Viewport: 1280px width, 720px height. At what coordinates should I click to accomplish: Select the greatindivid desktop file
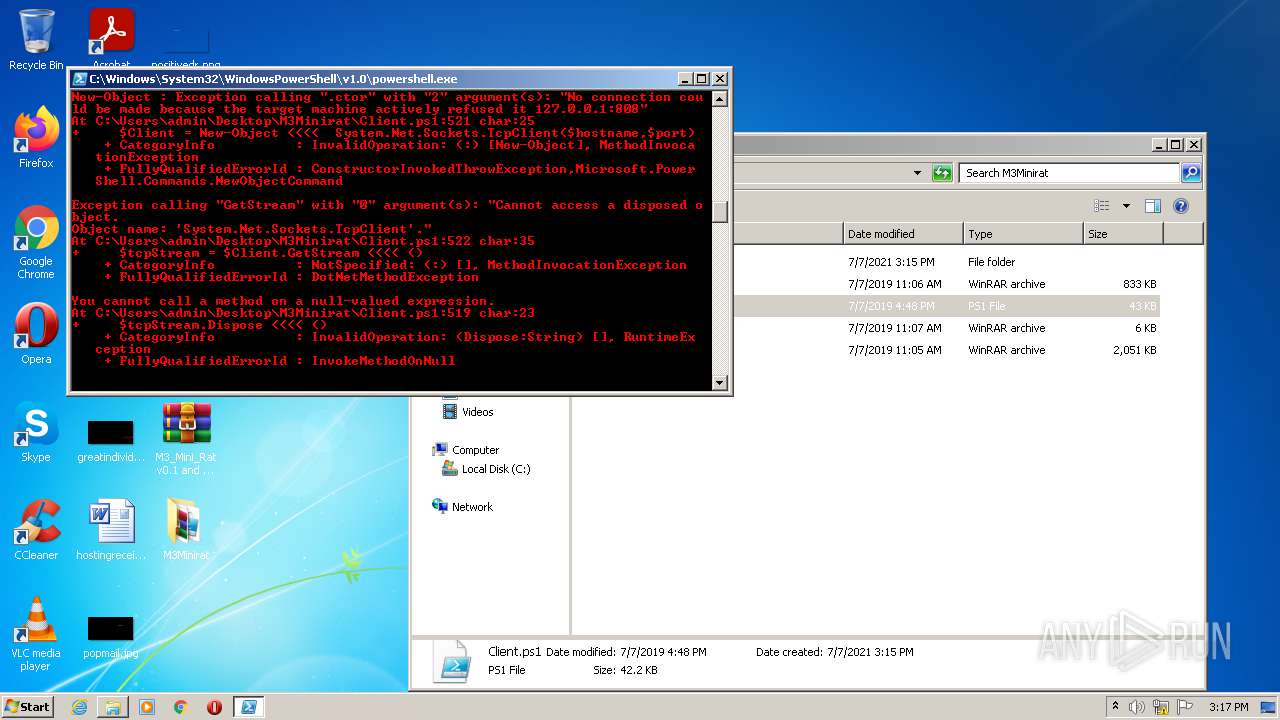[x=111, y=440]
